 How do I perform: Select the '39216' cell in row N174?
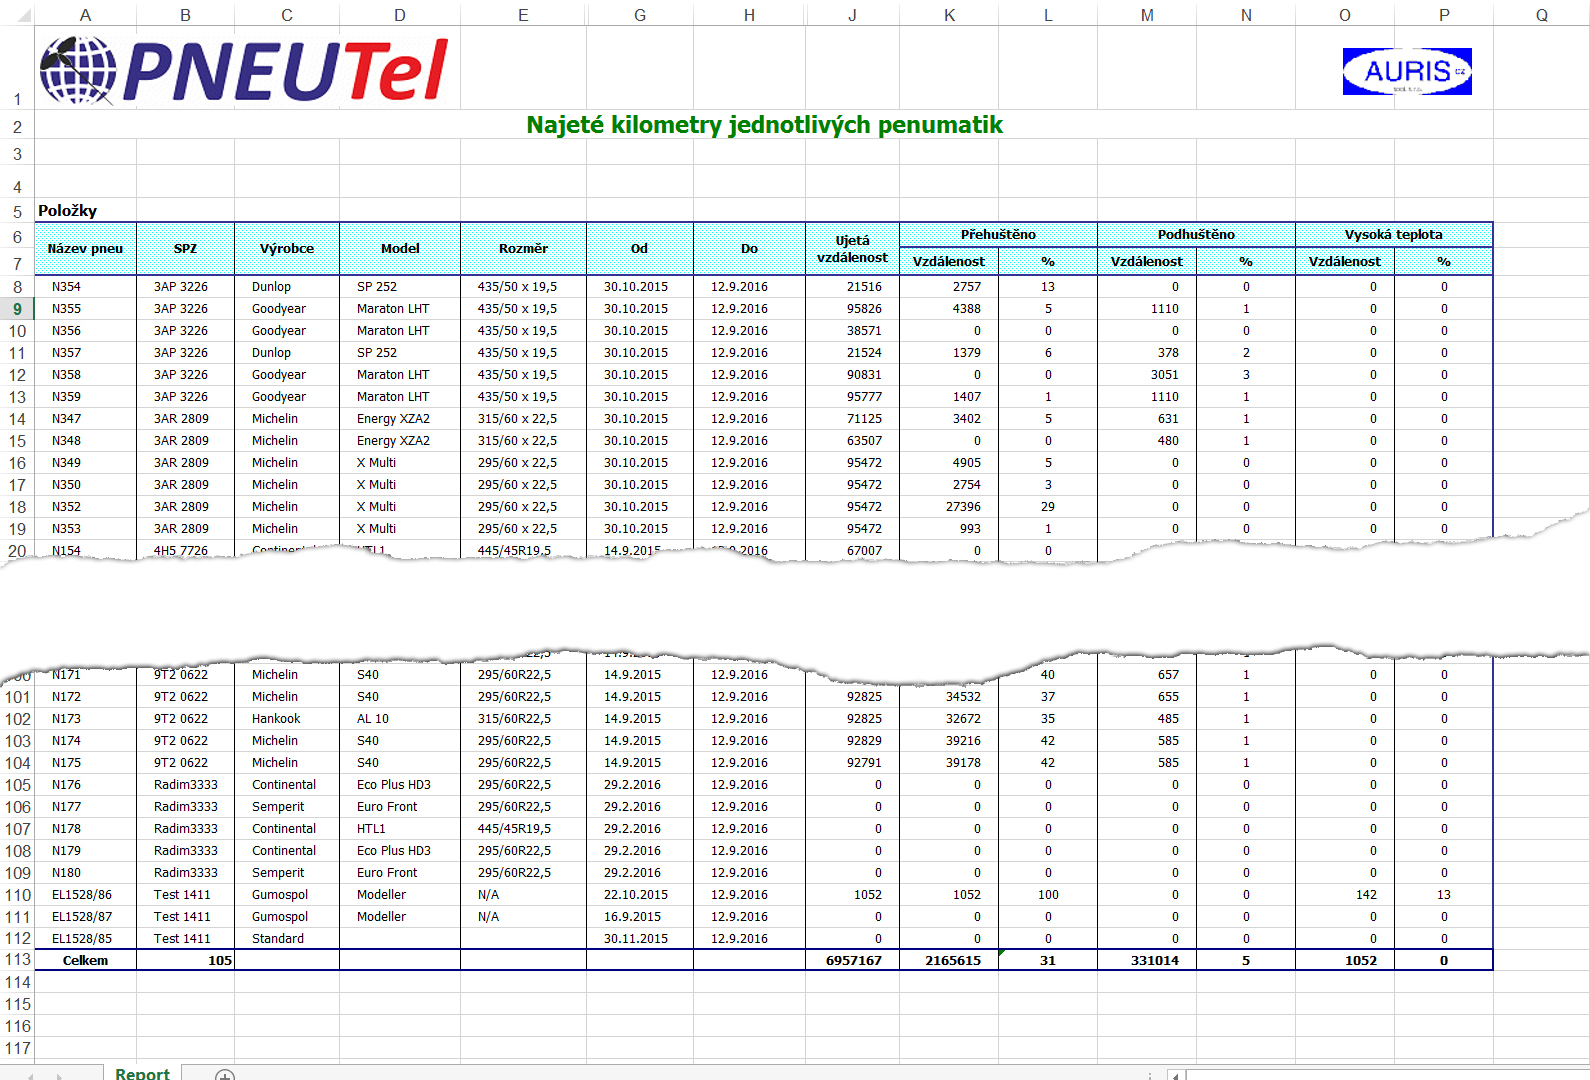949,741
